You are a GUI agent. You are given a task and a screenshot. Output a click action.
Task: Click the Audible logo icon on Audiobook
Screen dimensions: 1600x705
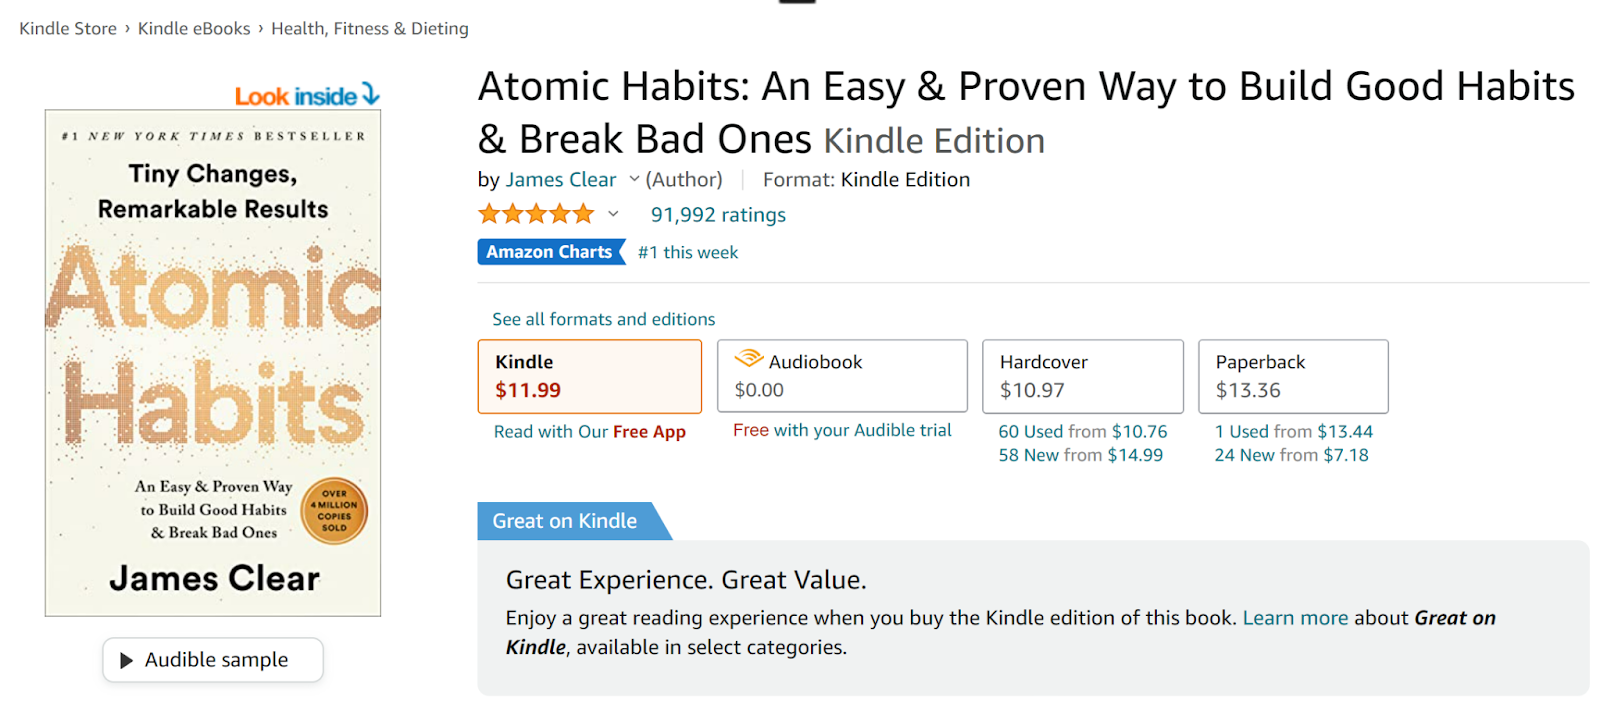pyautogui.click(x=748, y=360)
